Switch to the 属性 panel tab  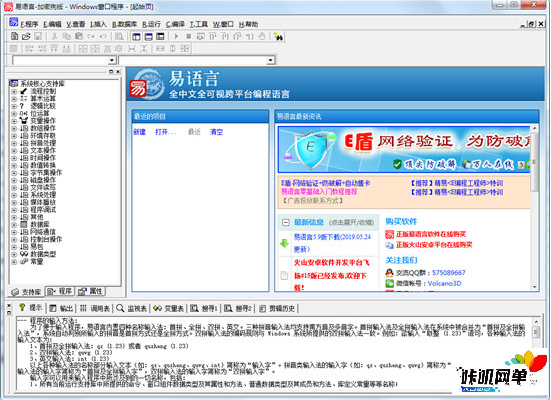tap(90, 291)
